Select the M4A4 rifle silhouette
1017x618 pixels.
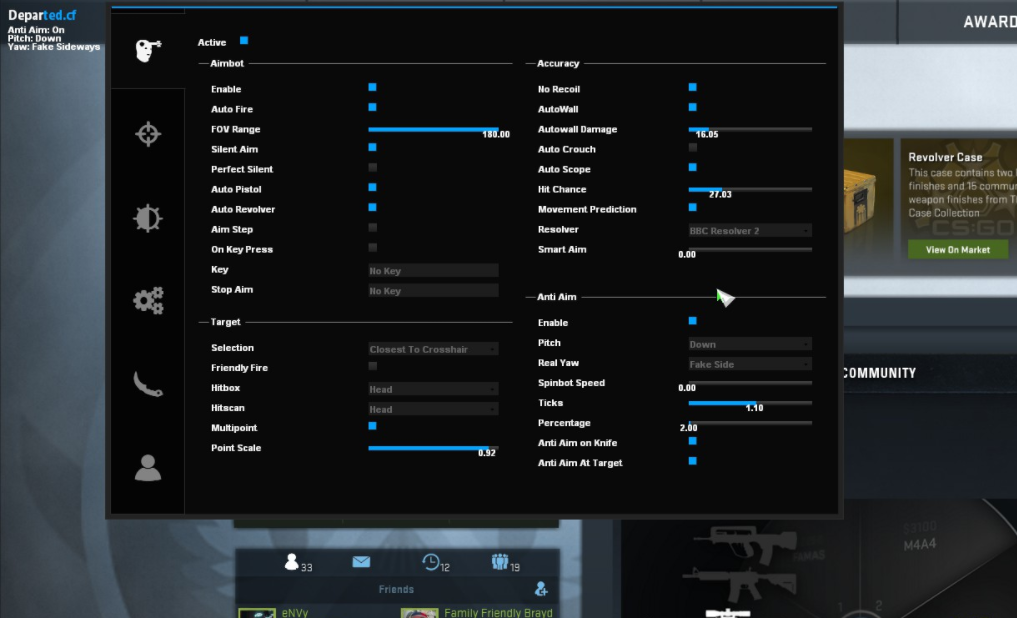coord(739,583)
